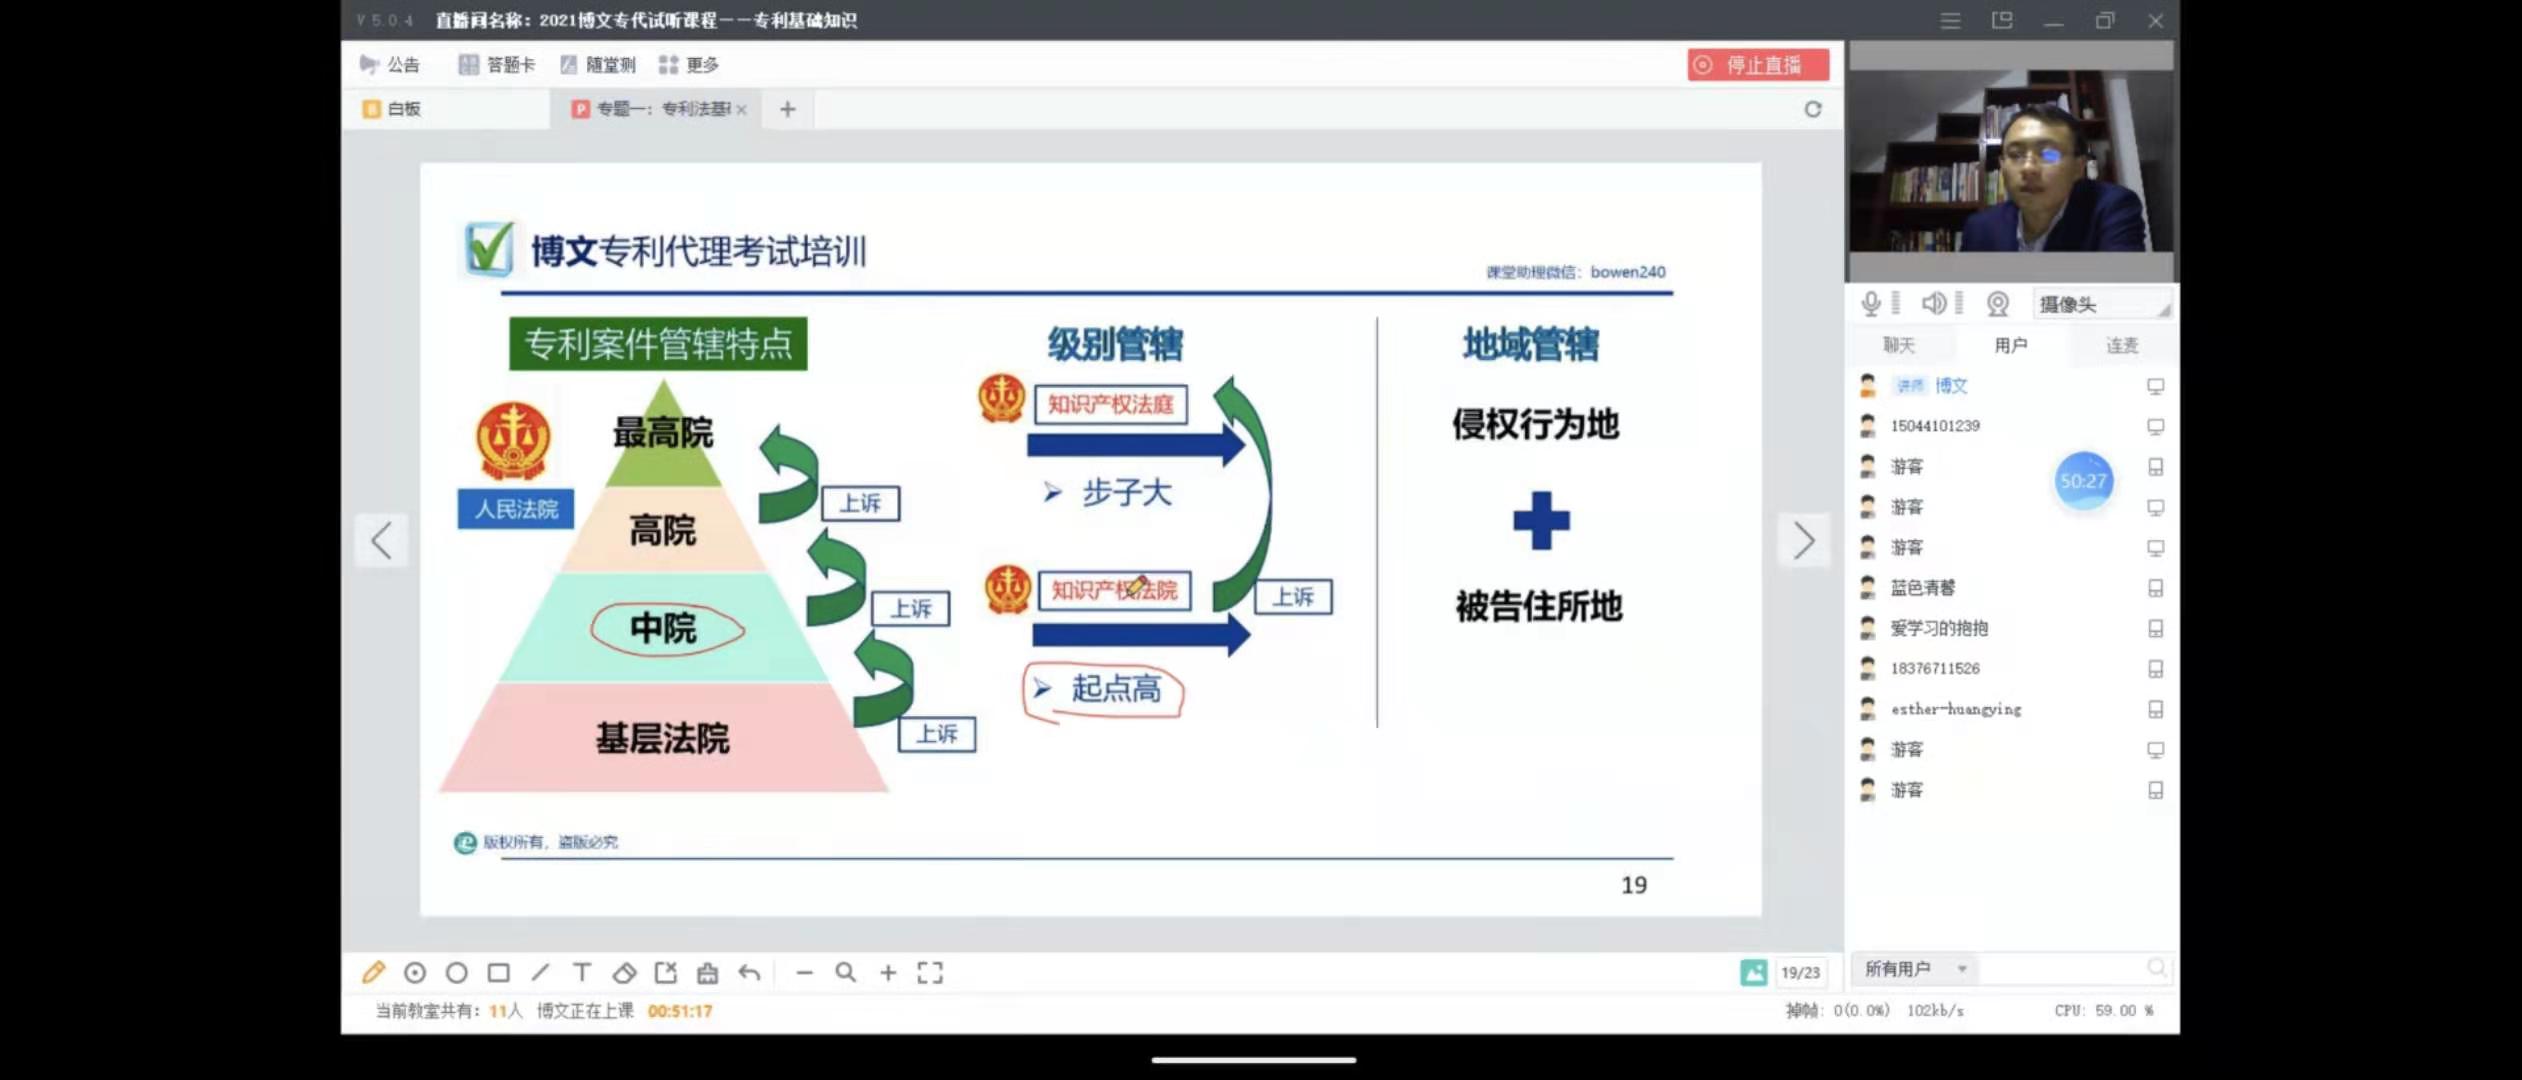The image size is (2522, 1080).
Task: Open the 更多 menu
Action: coord(689,65)
